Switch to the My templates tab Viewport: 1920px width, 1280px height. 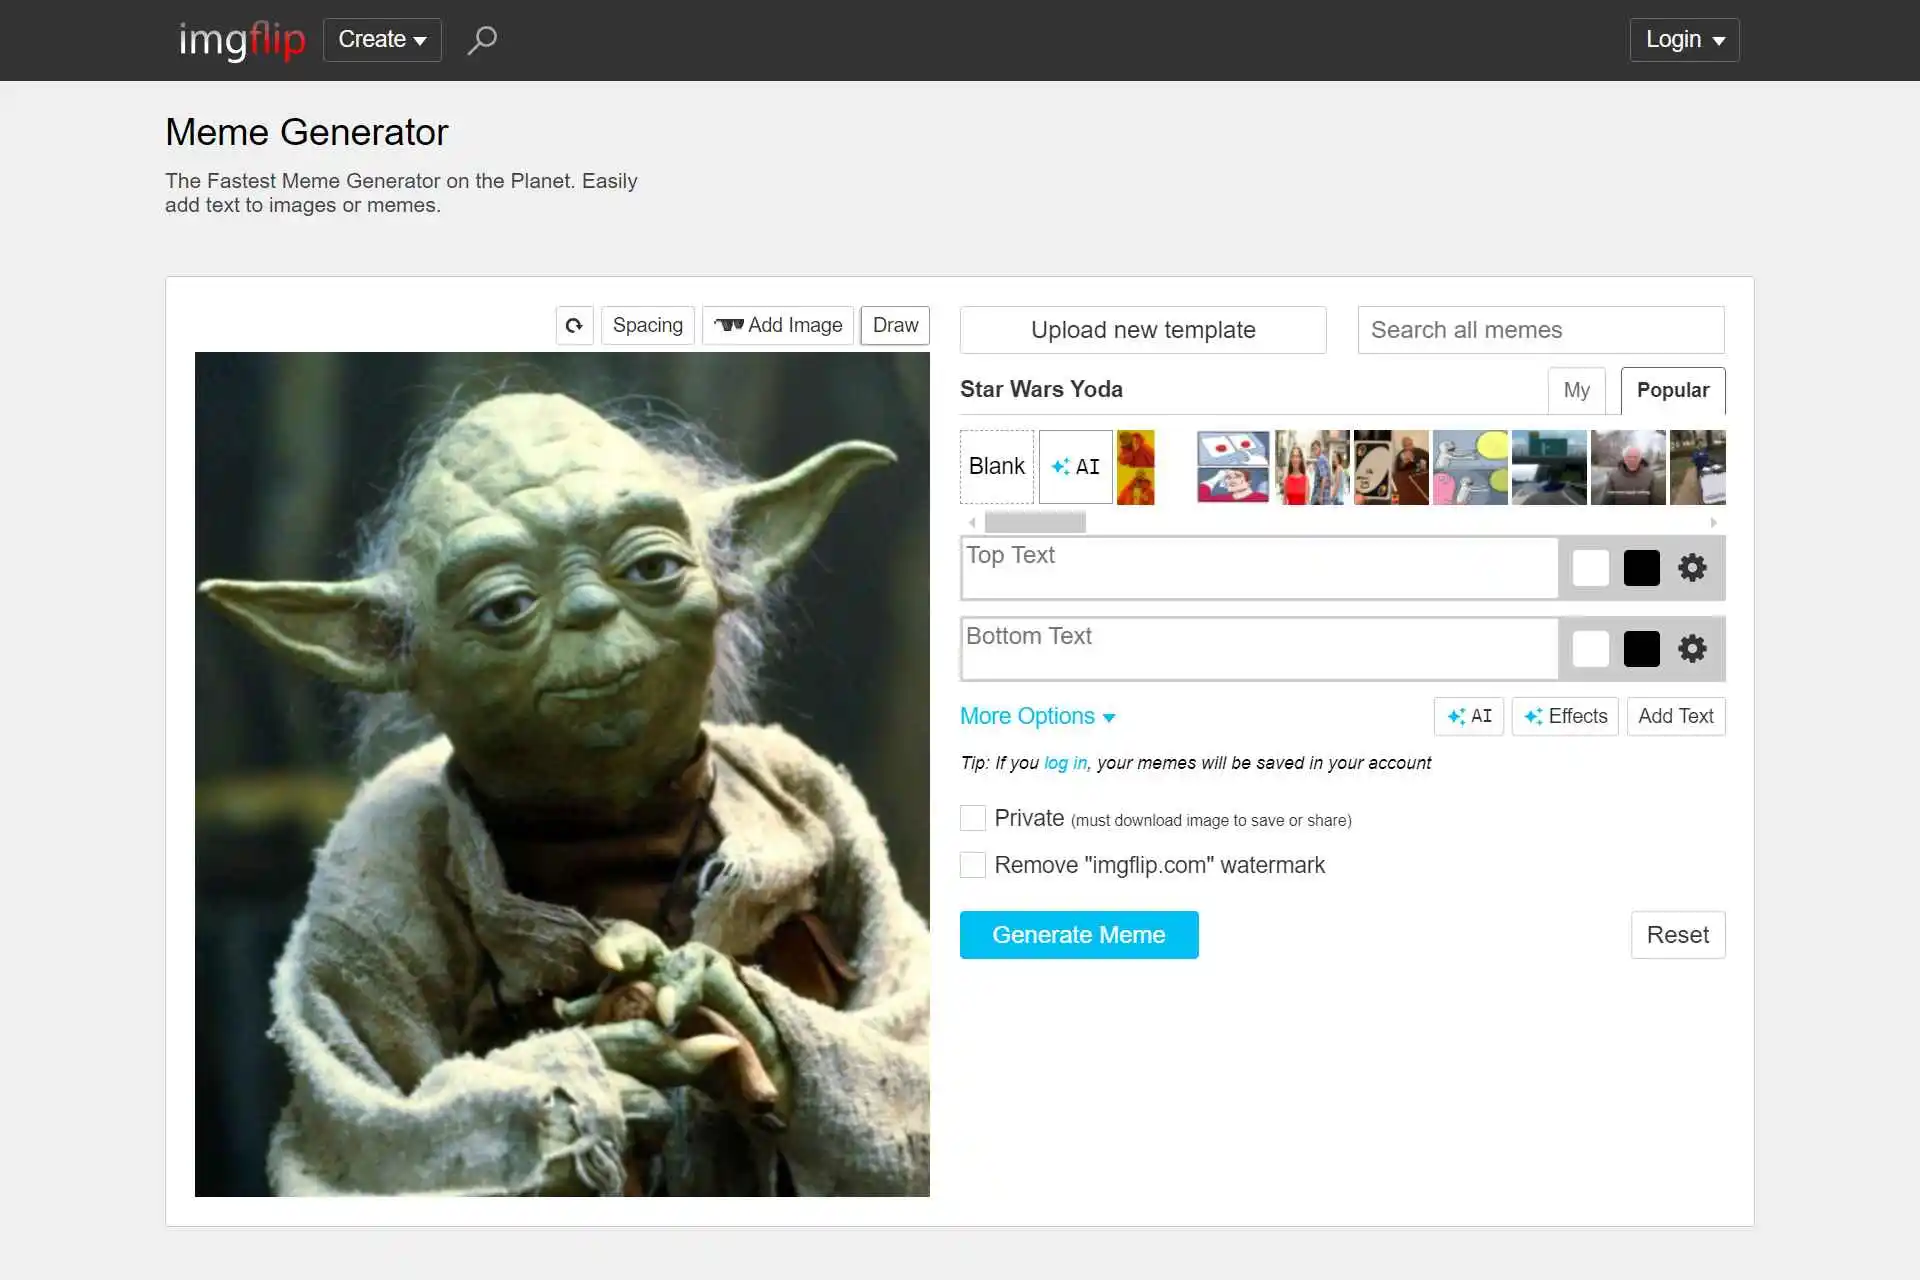click(x=1576, y=390)
